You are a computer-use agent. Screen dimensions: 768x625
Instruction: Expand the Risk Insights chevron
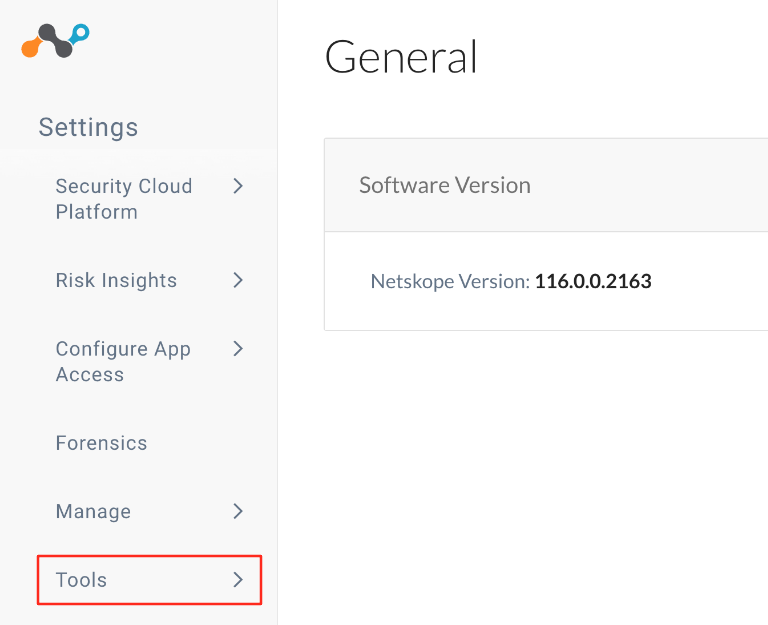(x=238, y=280)
